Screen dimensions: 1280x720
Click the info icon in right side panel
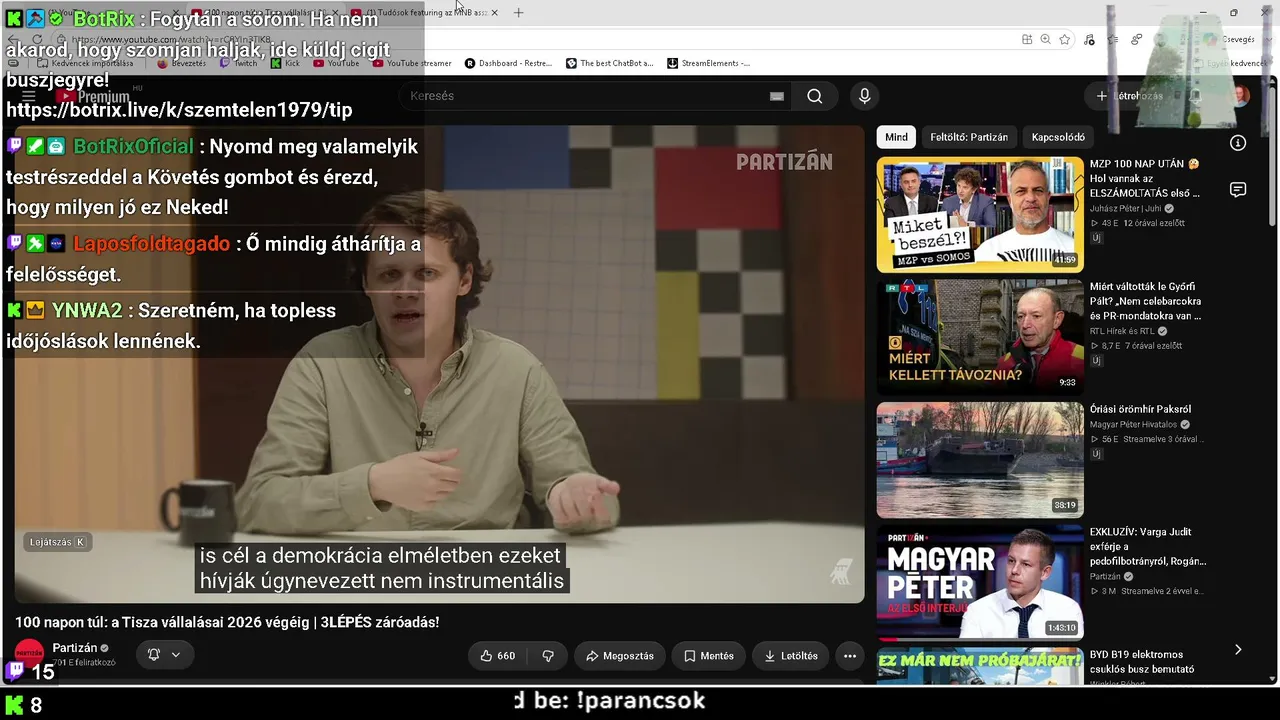click(1238, 143)
